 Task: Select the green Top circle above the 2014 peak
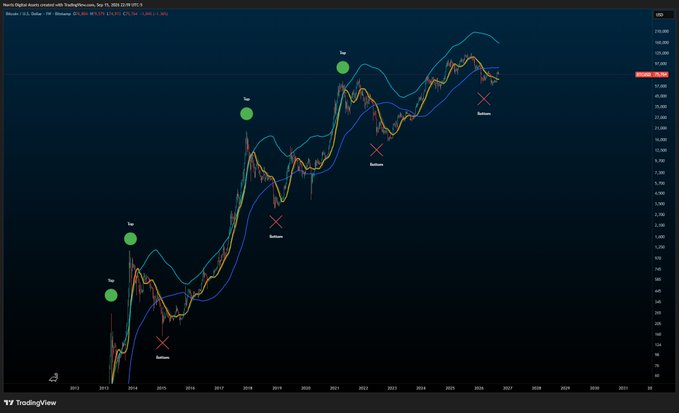point(130,239)
